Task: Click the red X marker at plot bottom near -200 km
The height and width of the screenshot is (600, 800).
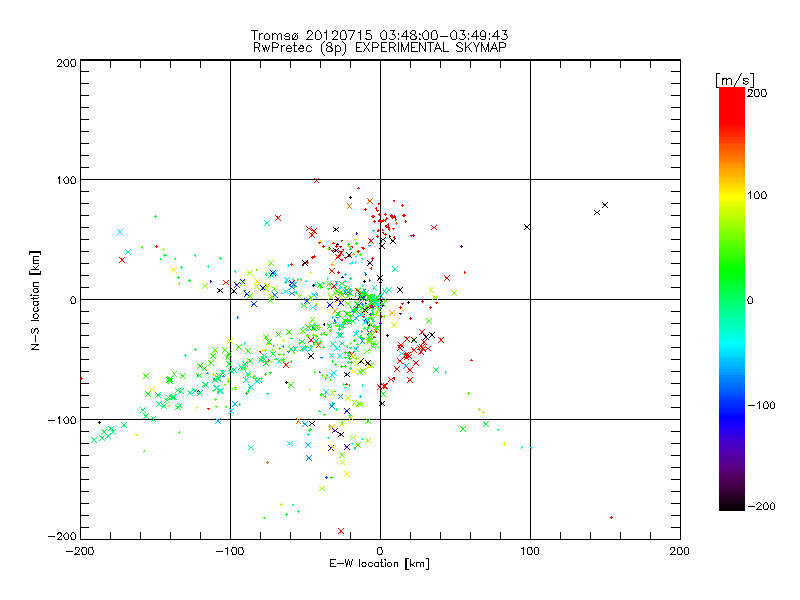Action: pyautogui.click(x=341, y=531)
